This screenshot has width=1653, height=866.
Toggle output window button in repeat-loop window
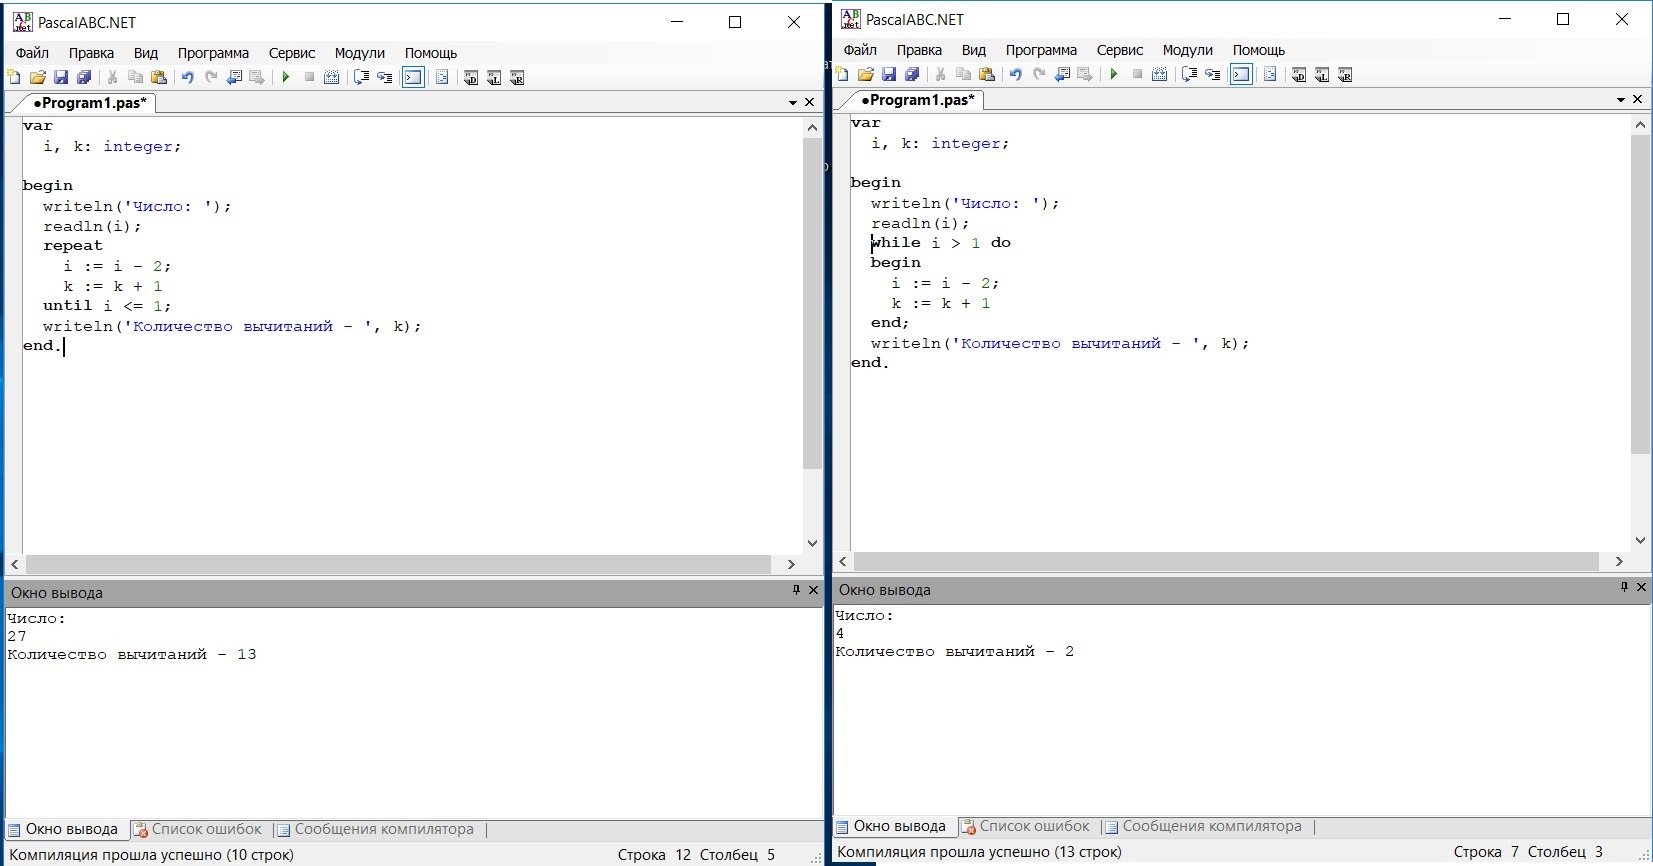coord(413,77)
